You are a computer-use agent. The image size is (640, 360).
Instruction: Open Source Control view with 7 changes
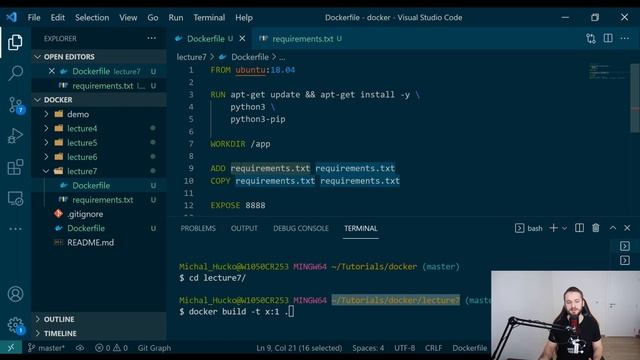pyautogui.click(x=16, y=105)
